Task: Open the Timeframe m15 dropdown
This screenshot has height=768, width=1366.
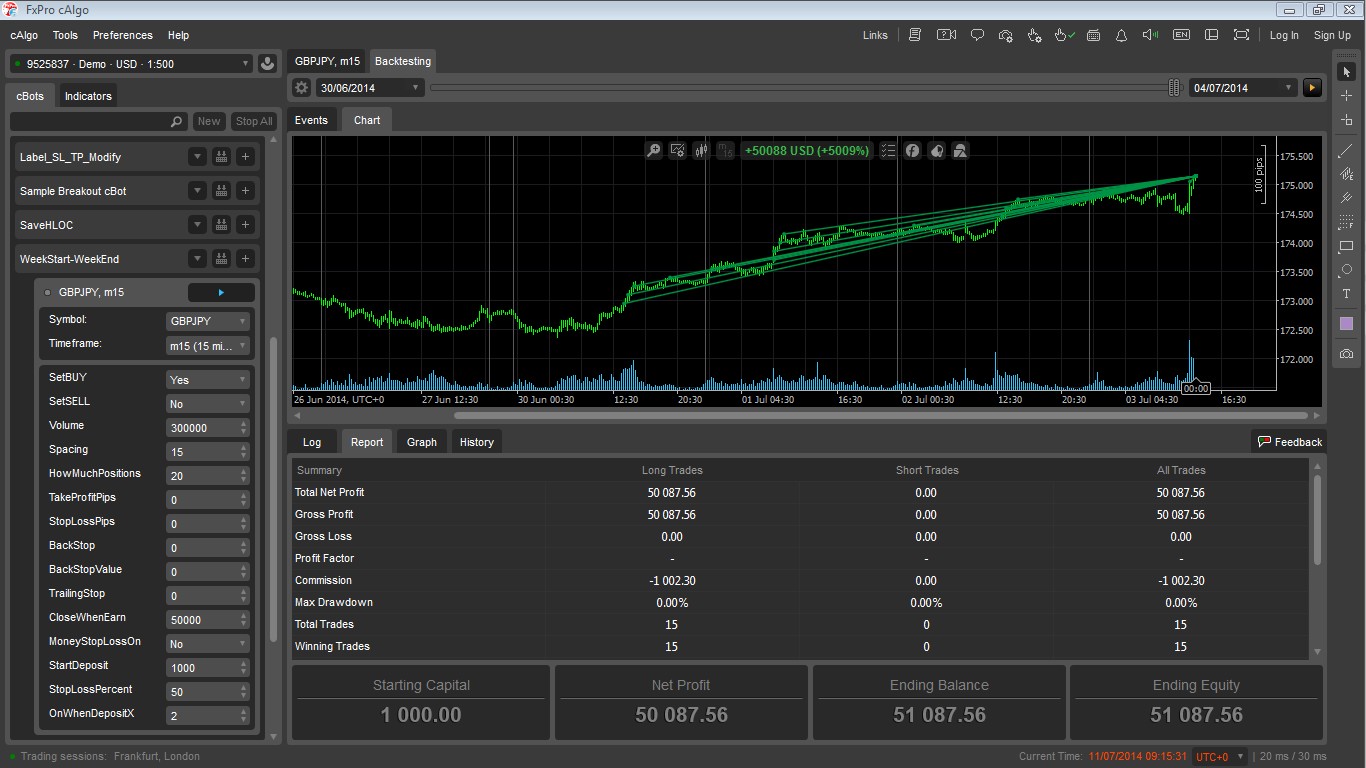Action: click(207, 346)
